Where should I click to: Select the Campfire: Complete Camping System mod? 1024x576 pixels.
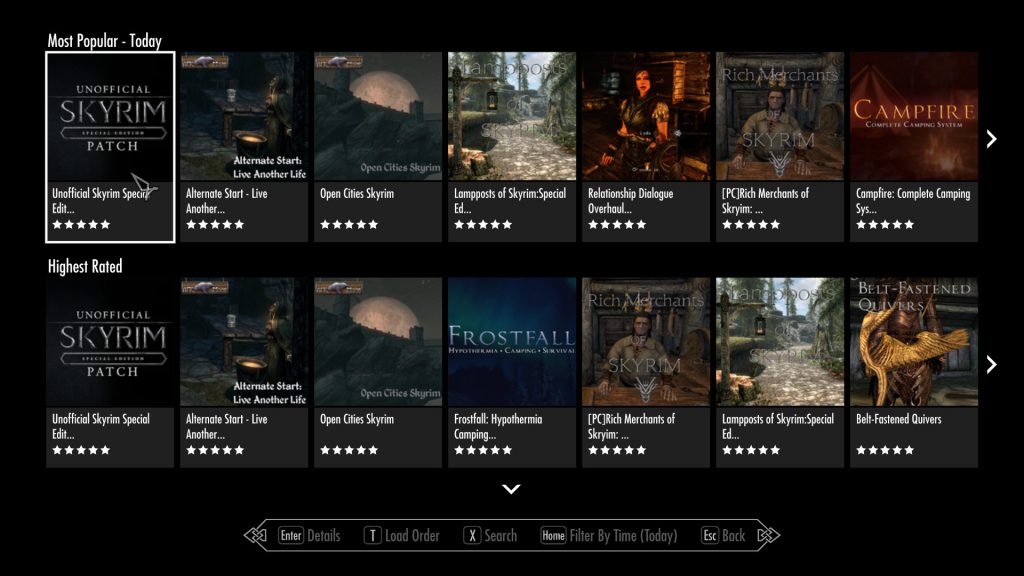[x=914, y=147]
